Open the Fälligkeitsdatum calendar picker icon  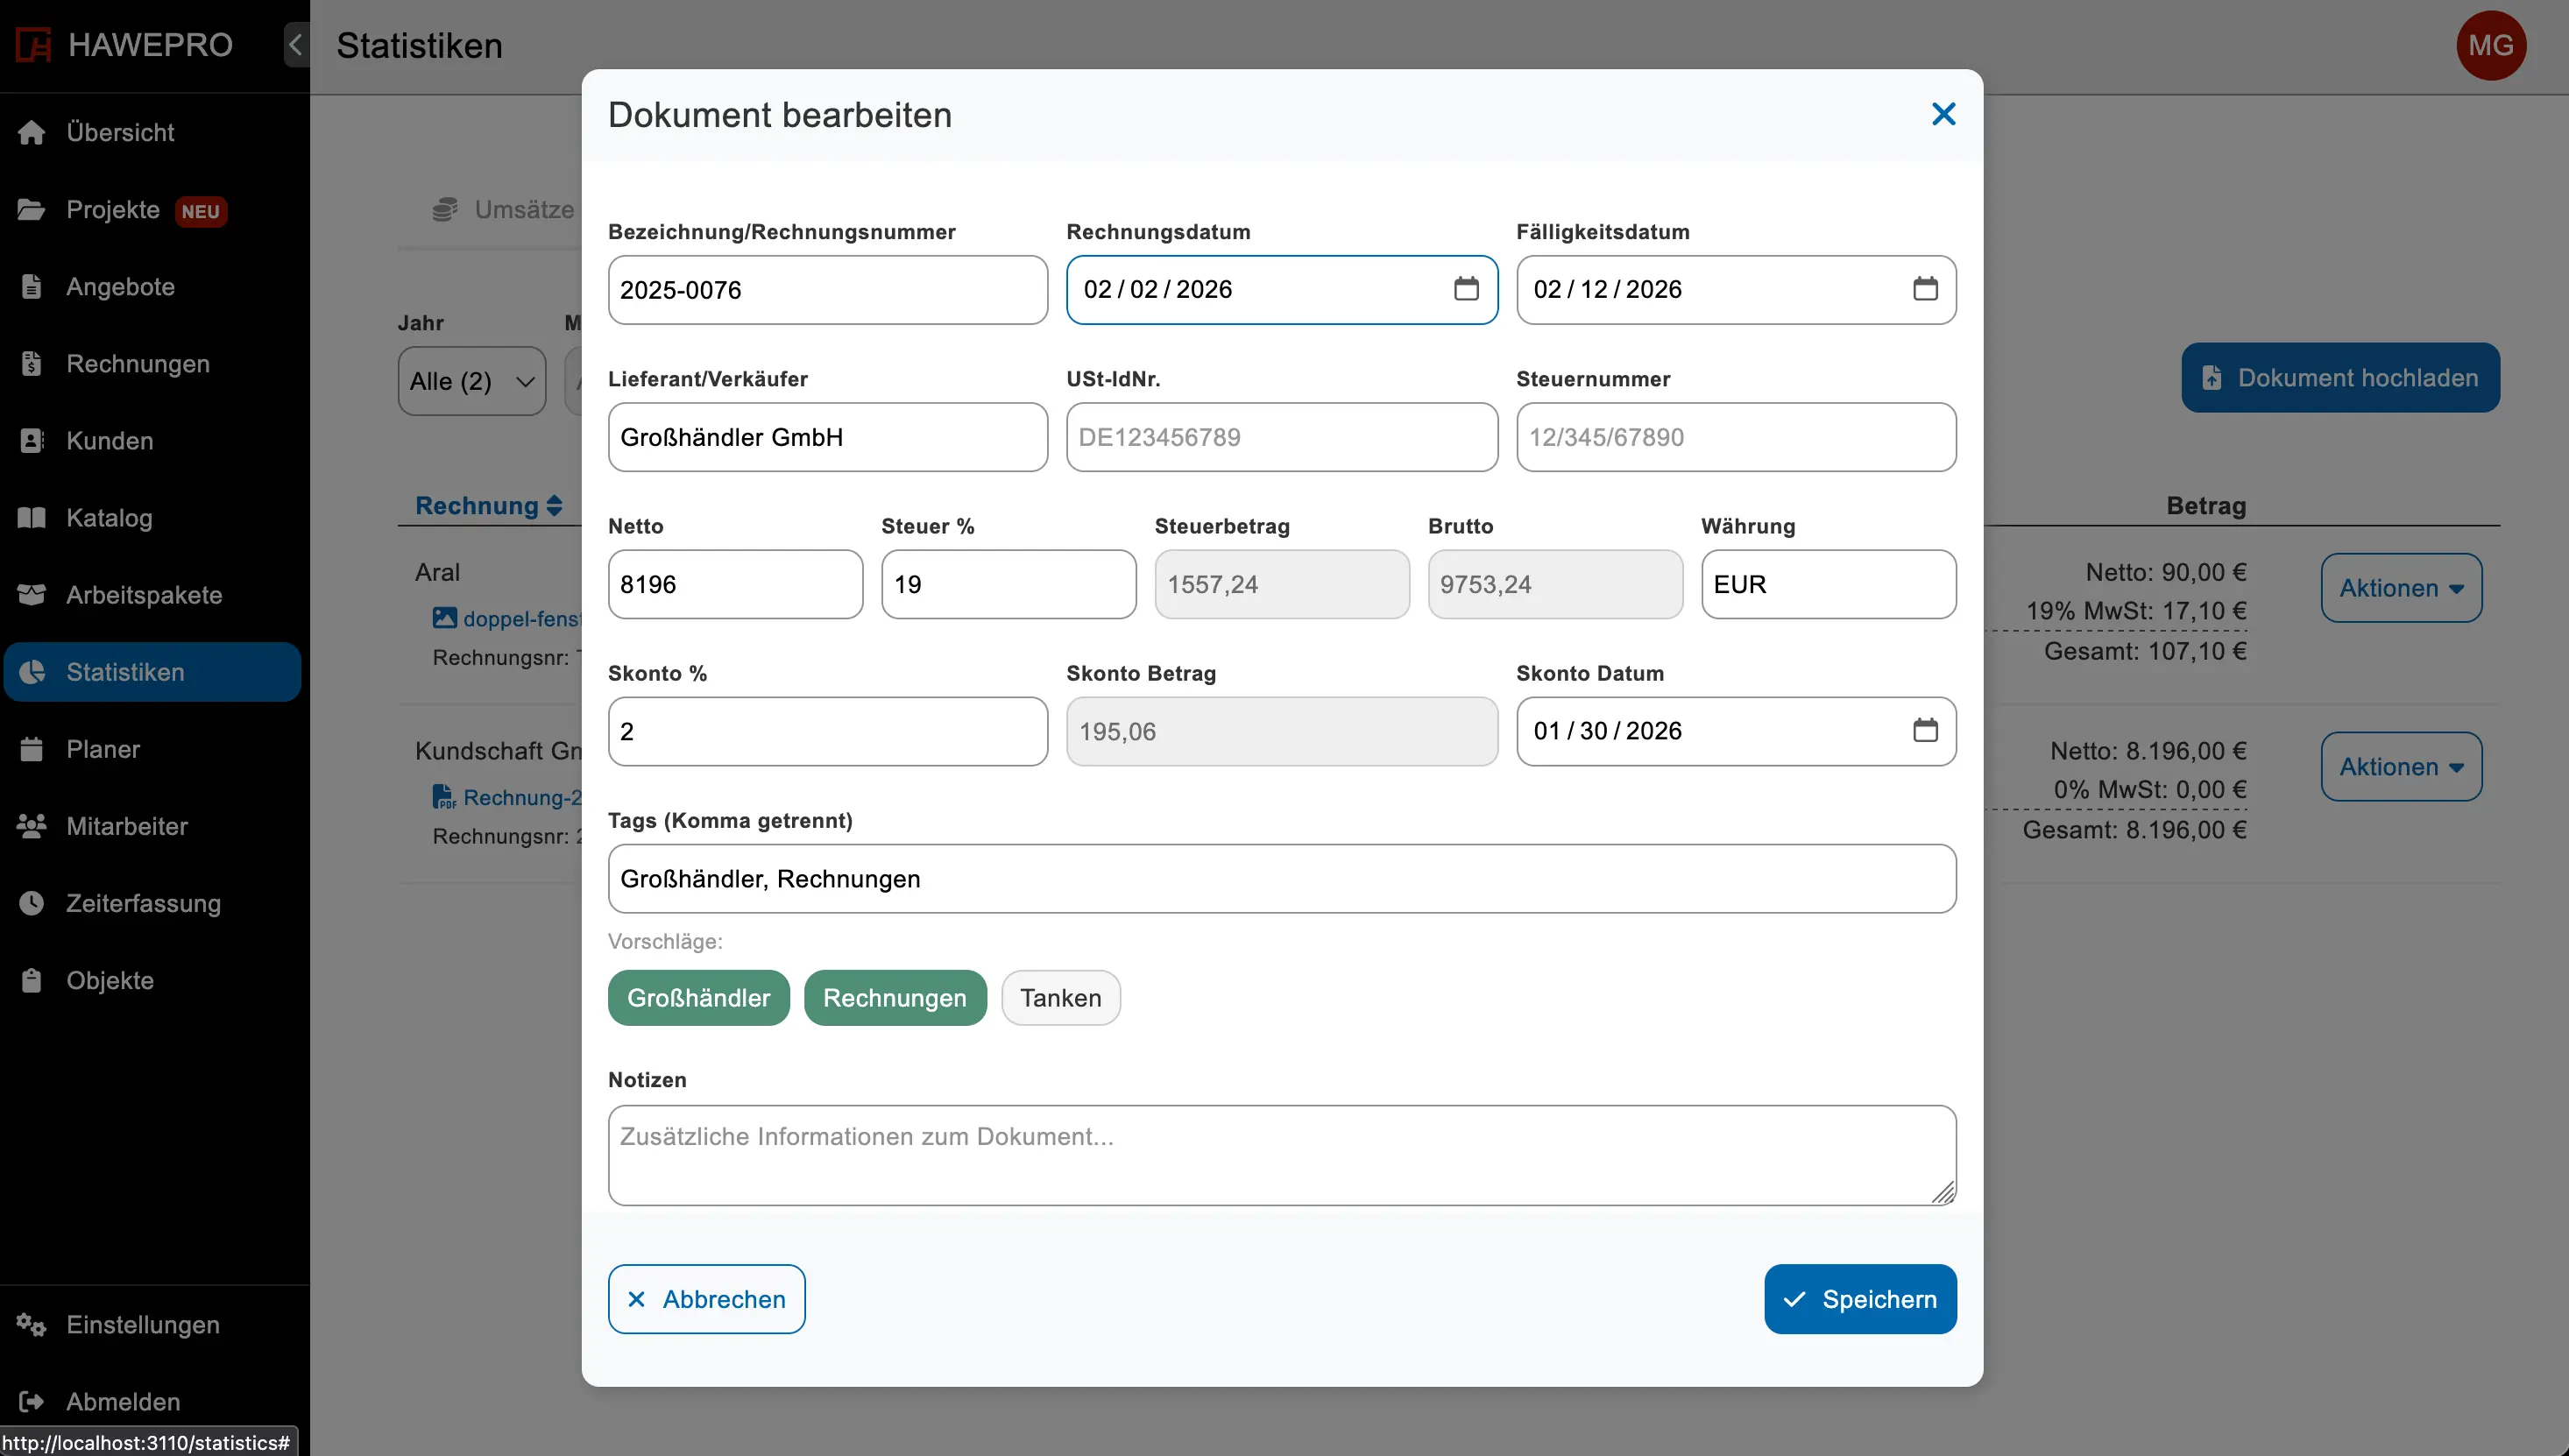click(x=1924, y=289)
